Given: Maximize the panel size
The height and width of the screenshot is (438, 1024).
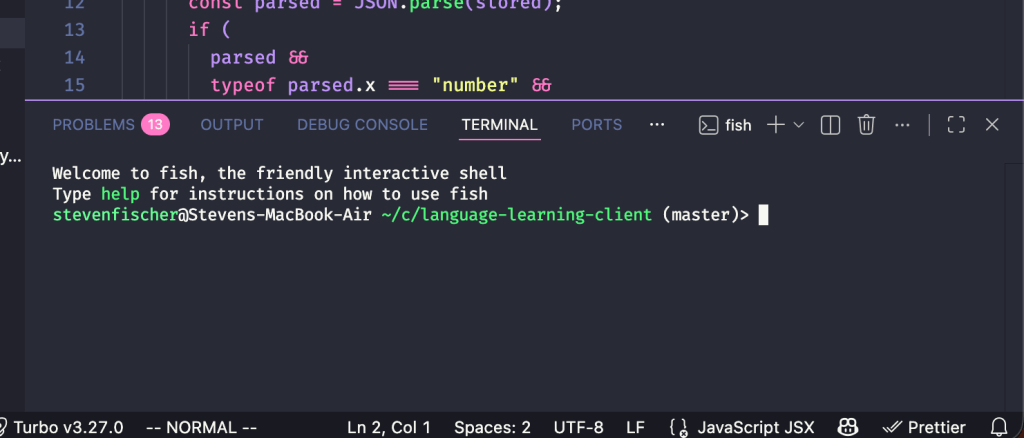Looking at the screenshot, I should (956, 125).
